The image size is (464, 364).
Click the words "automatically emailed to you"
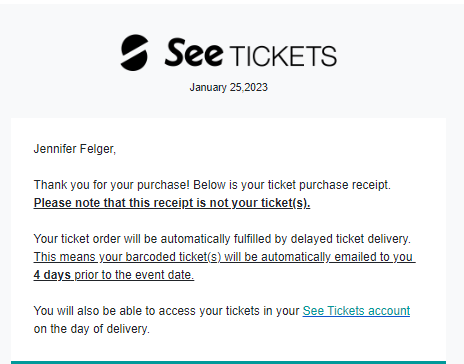(337, 257)
